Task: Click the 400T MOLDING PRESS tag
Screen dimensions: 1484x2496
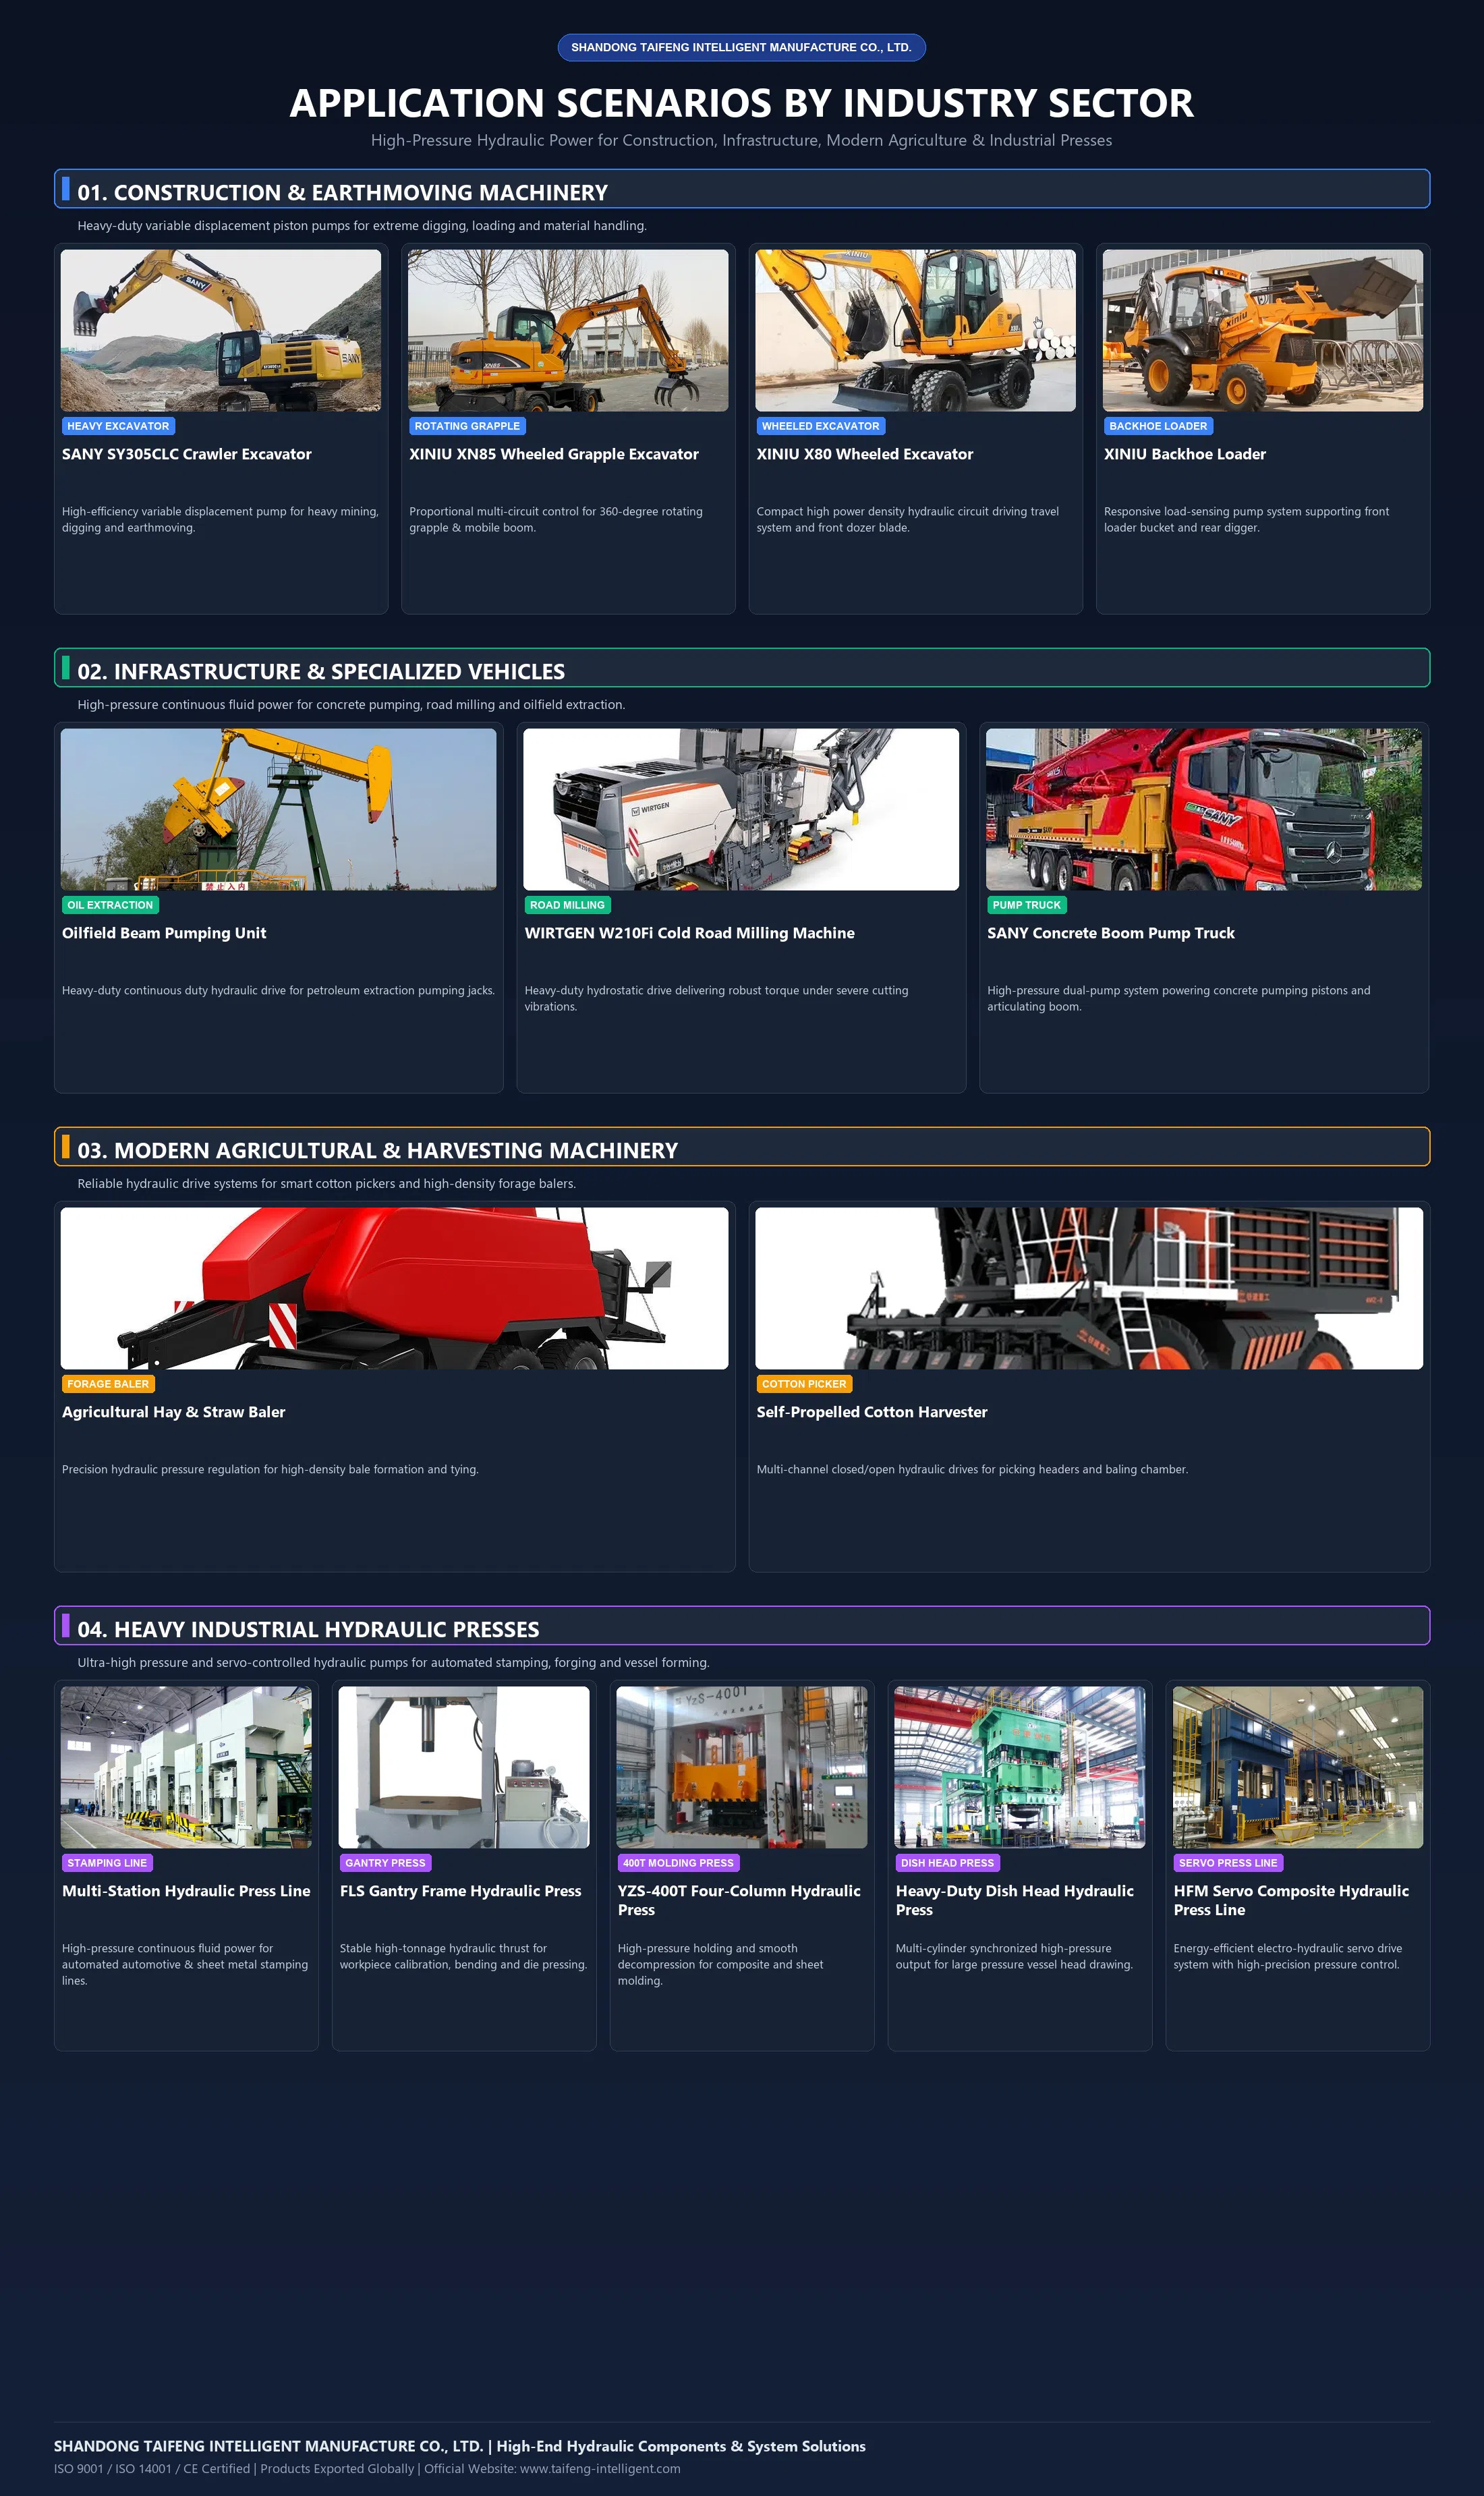Action: click(x=678, y=1863)
